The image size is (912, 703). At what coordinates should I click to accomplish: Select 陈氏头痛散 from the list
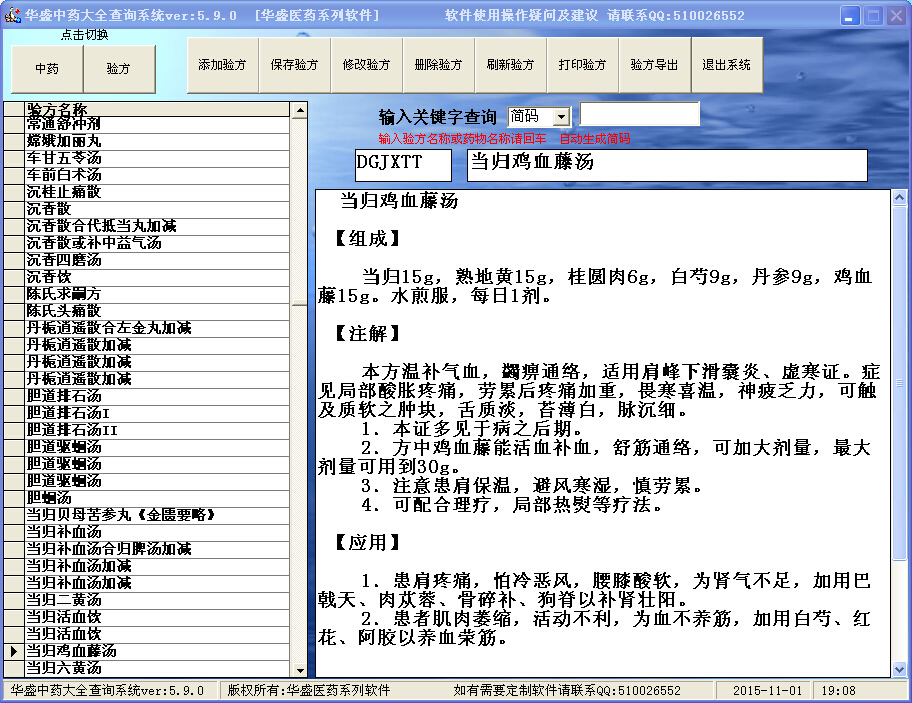coord(64,311)
